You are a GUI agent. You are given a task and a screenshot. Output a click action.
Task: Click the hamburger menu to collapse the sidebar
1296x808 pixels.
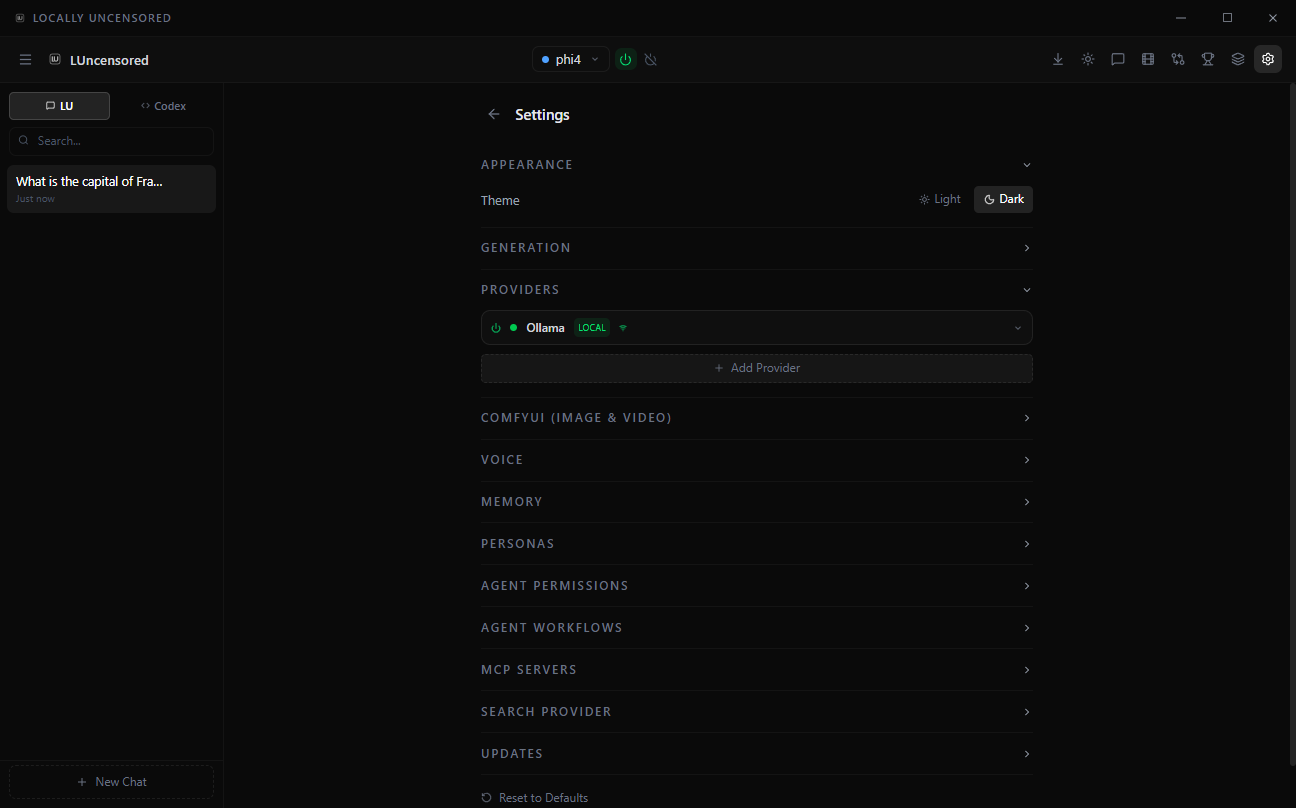(25, 59)
